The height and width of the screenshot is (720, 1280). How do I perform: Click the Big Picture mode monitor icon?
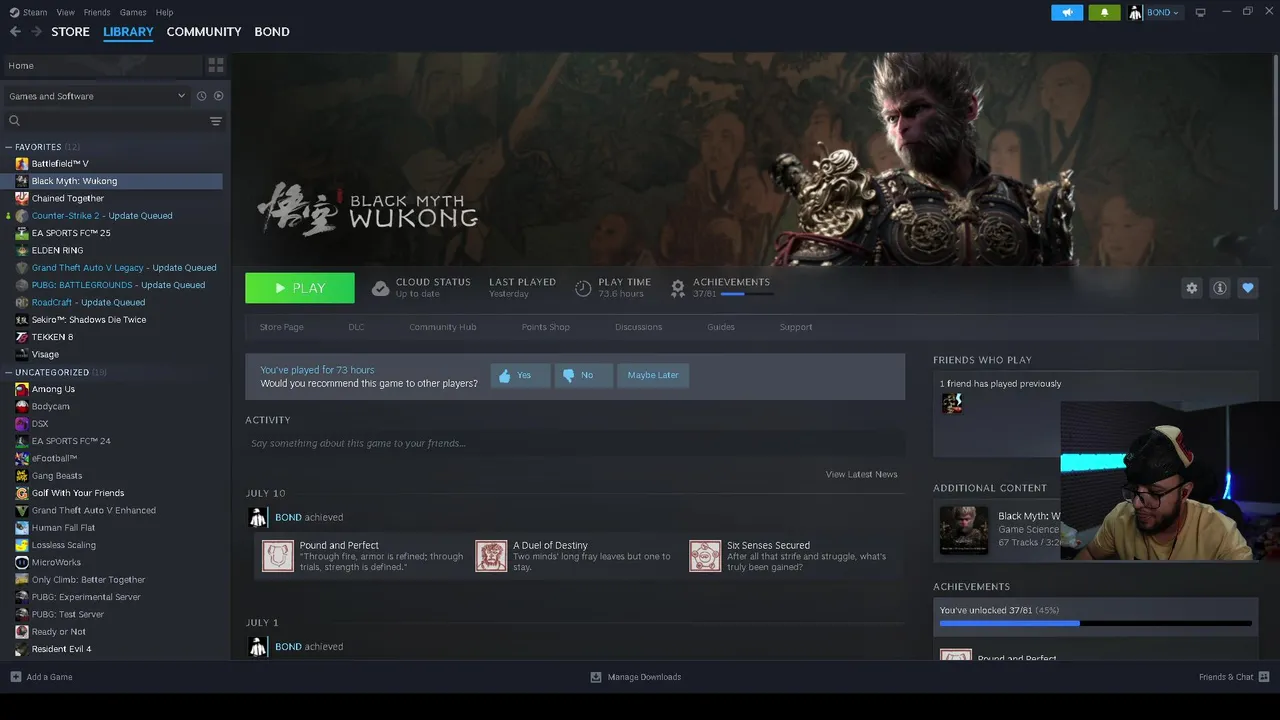1200,12
